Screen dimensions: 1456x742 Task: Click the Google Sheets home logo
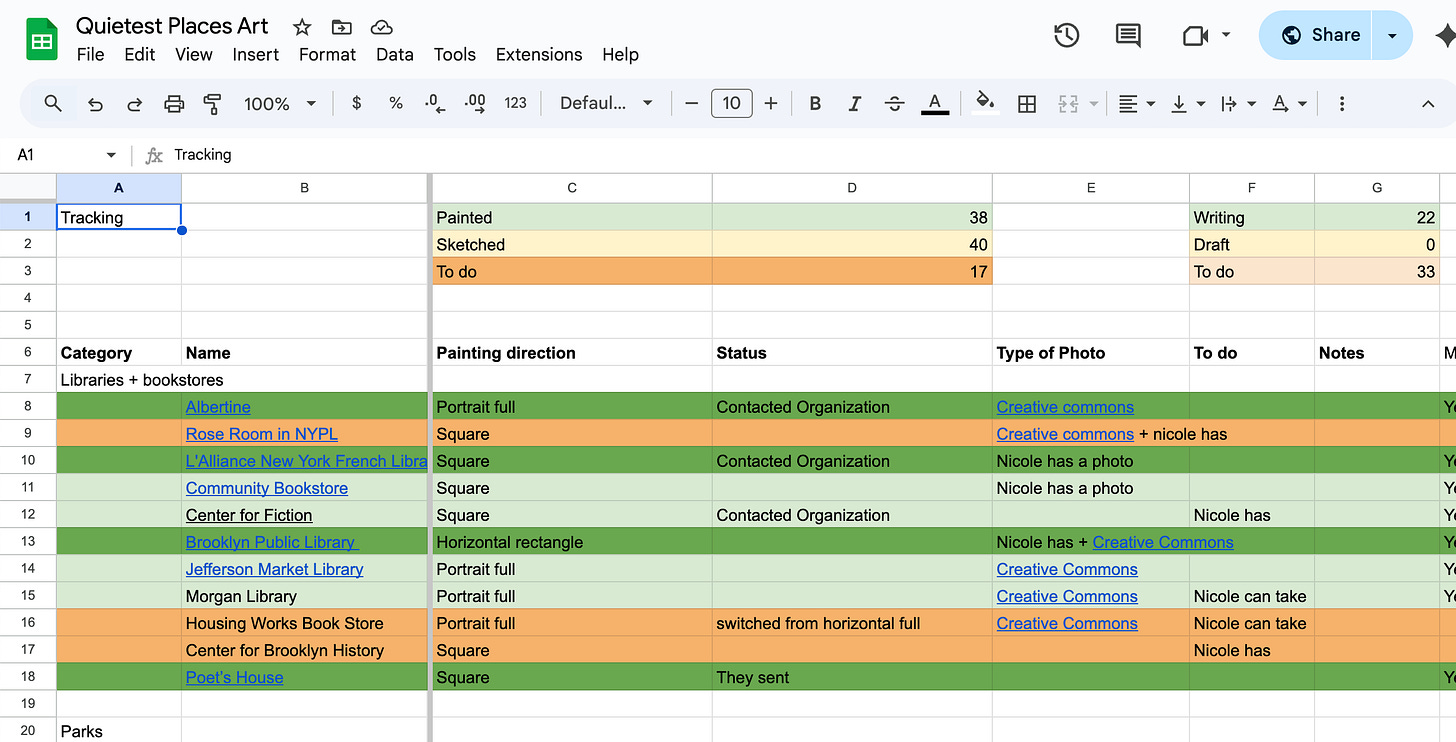(42, 40)
